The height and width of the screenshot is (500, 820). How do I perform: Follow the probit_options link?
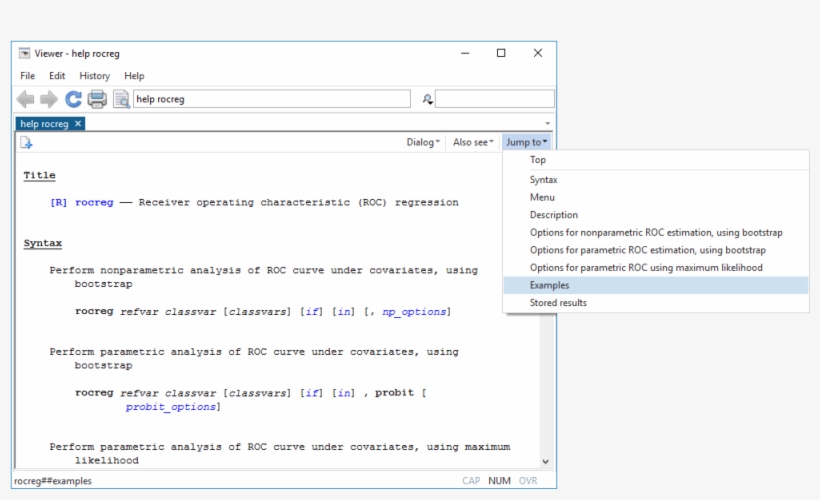[x=170, y=407]
